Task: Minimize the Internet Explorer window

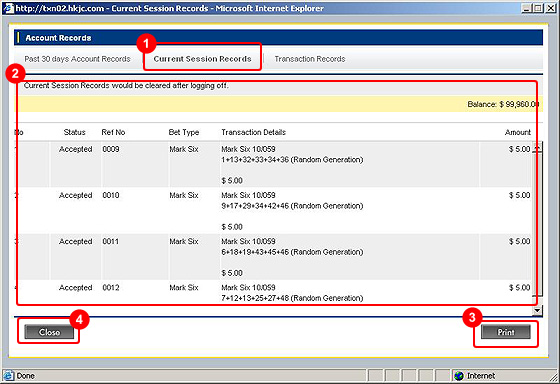Action: [526, 8]
